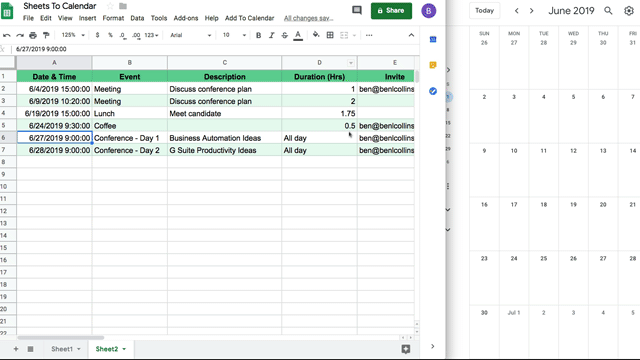Open Sheet1 tab options arrow
This screenshot has height=360, width=640.
[x=79, y=349]
